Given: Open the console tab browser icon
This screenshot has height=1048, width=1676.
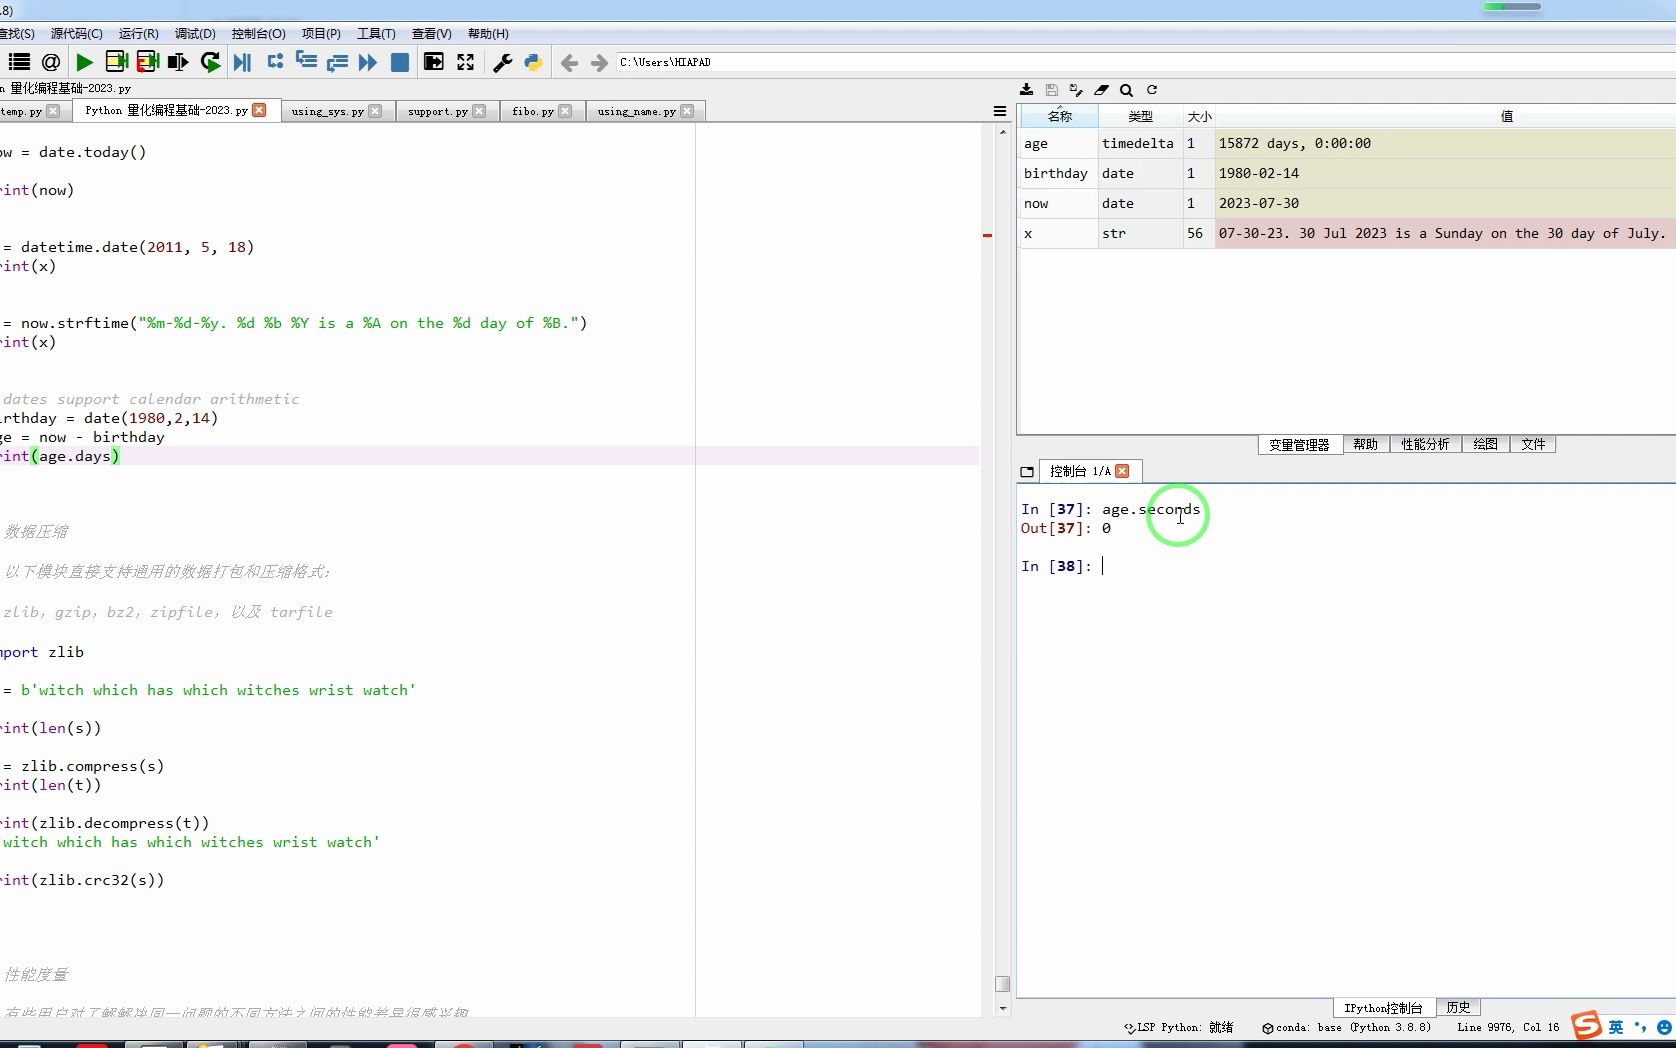Looking at the screenshot, I should tap(1027, 471).
